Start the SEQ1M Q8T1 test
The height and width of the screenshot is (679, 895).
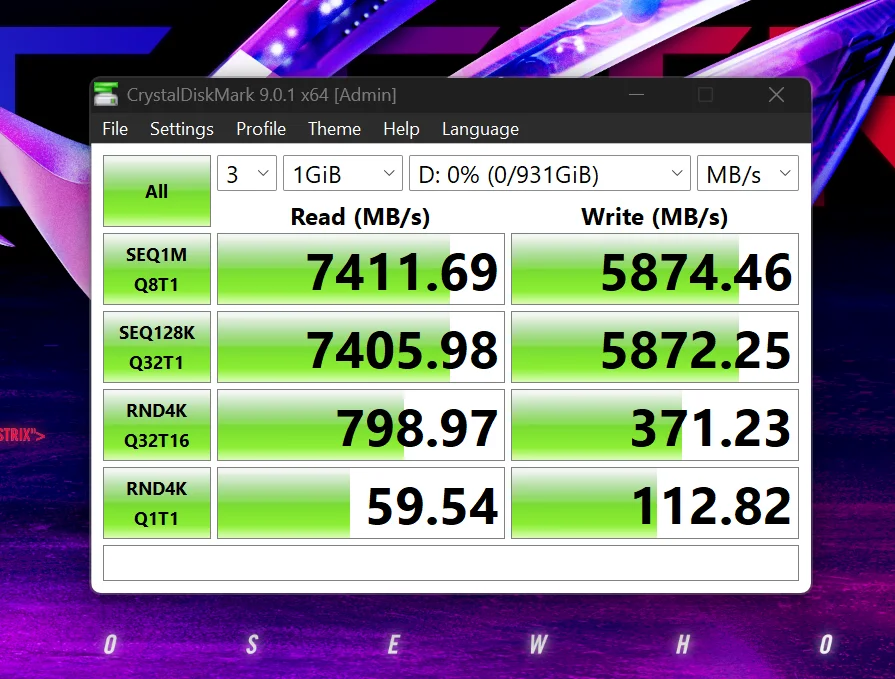157,269
